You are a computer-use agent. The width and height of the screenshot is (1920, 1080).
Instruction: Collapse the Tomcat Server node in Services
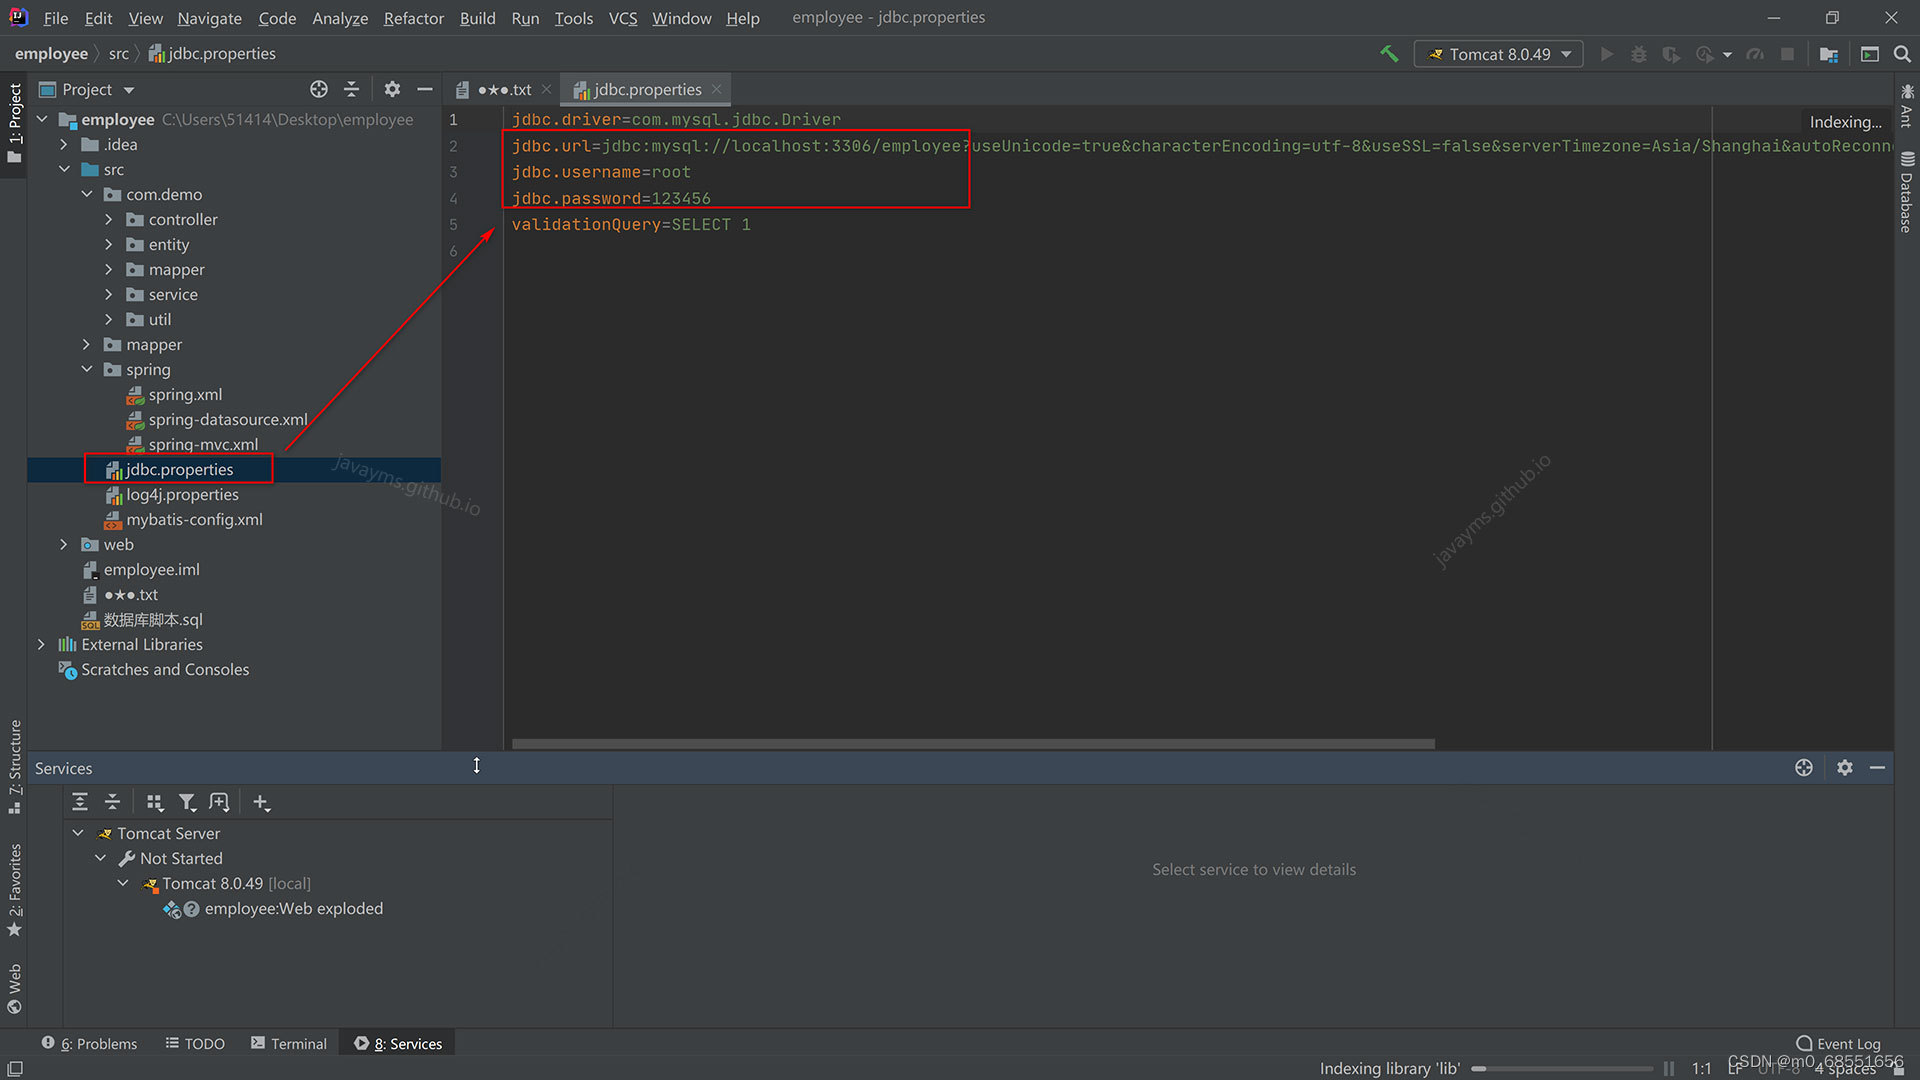[78, 833]
